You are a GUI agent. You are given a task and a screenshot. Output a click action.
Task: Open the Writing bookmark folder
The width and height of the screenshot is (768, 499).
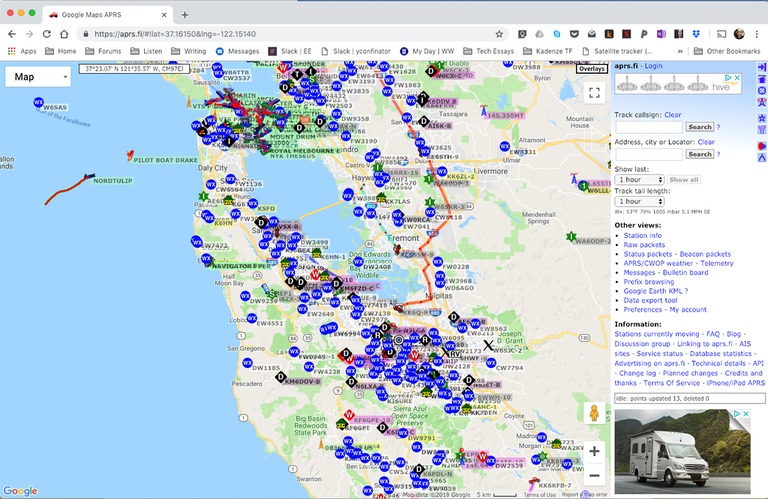(x=189, y=51)
